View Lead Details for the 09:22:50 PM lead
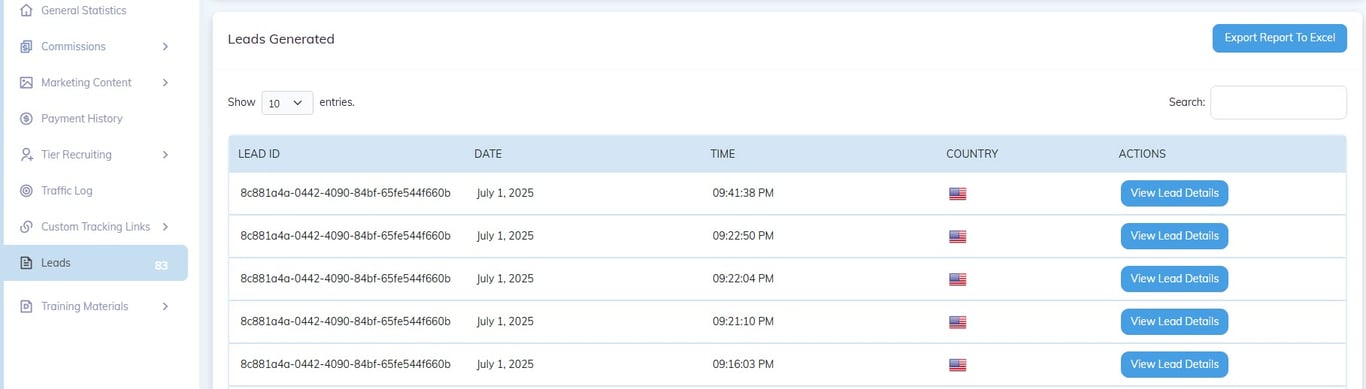1366x389 pixels. (x=1174, y=236)
